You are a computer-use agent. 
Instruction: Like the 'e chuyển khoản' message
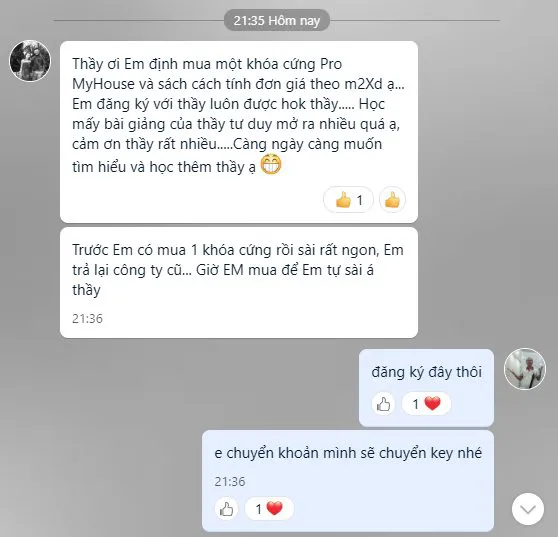point(226,509)
